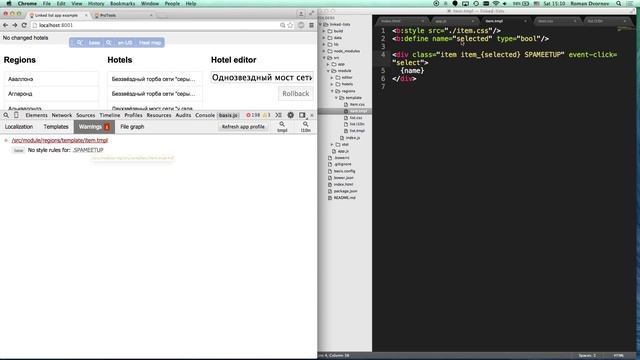
Task: Click the DevTools inspect element magnifier
Action: click(6, 116)
